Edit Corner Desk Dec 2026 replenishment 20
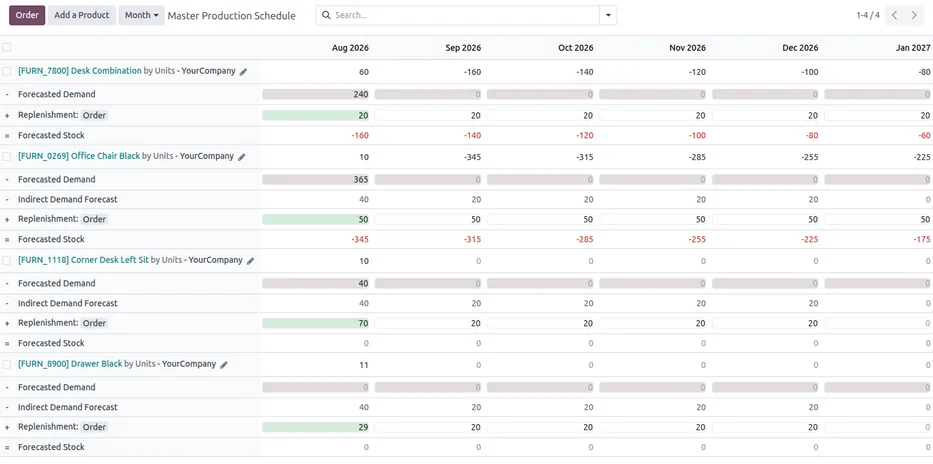The height and width of the screenshot is (464, 933). click(765, 323)
